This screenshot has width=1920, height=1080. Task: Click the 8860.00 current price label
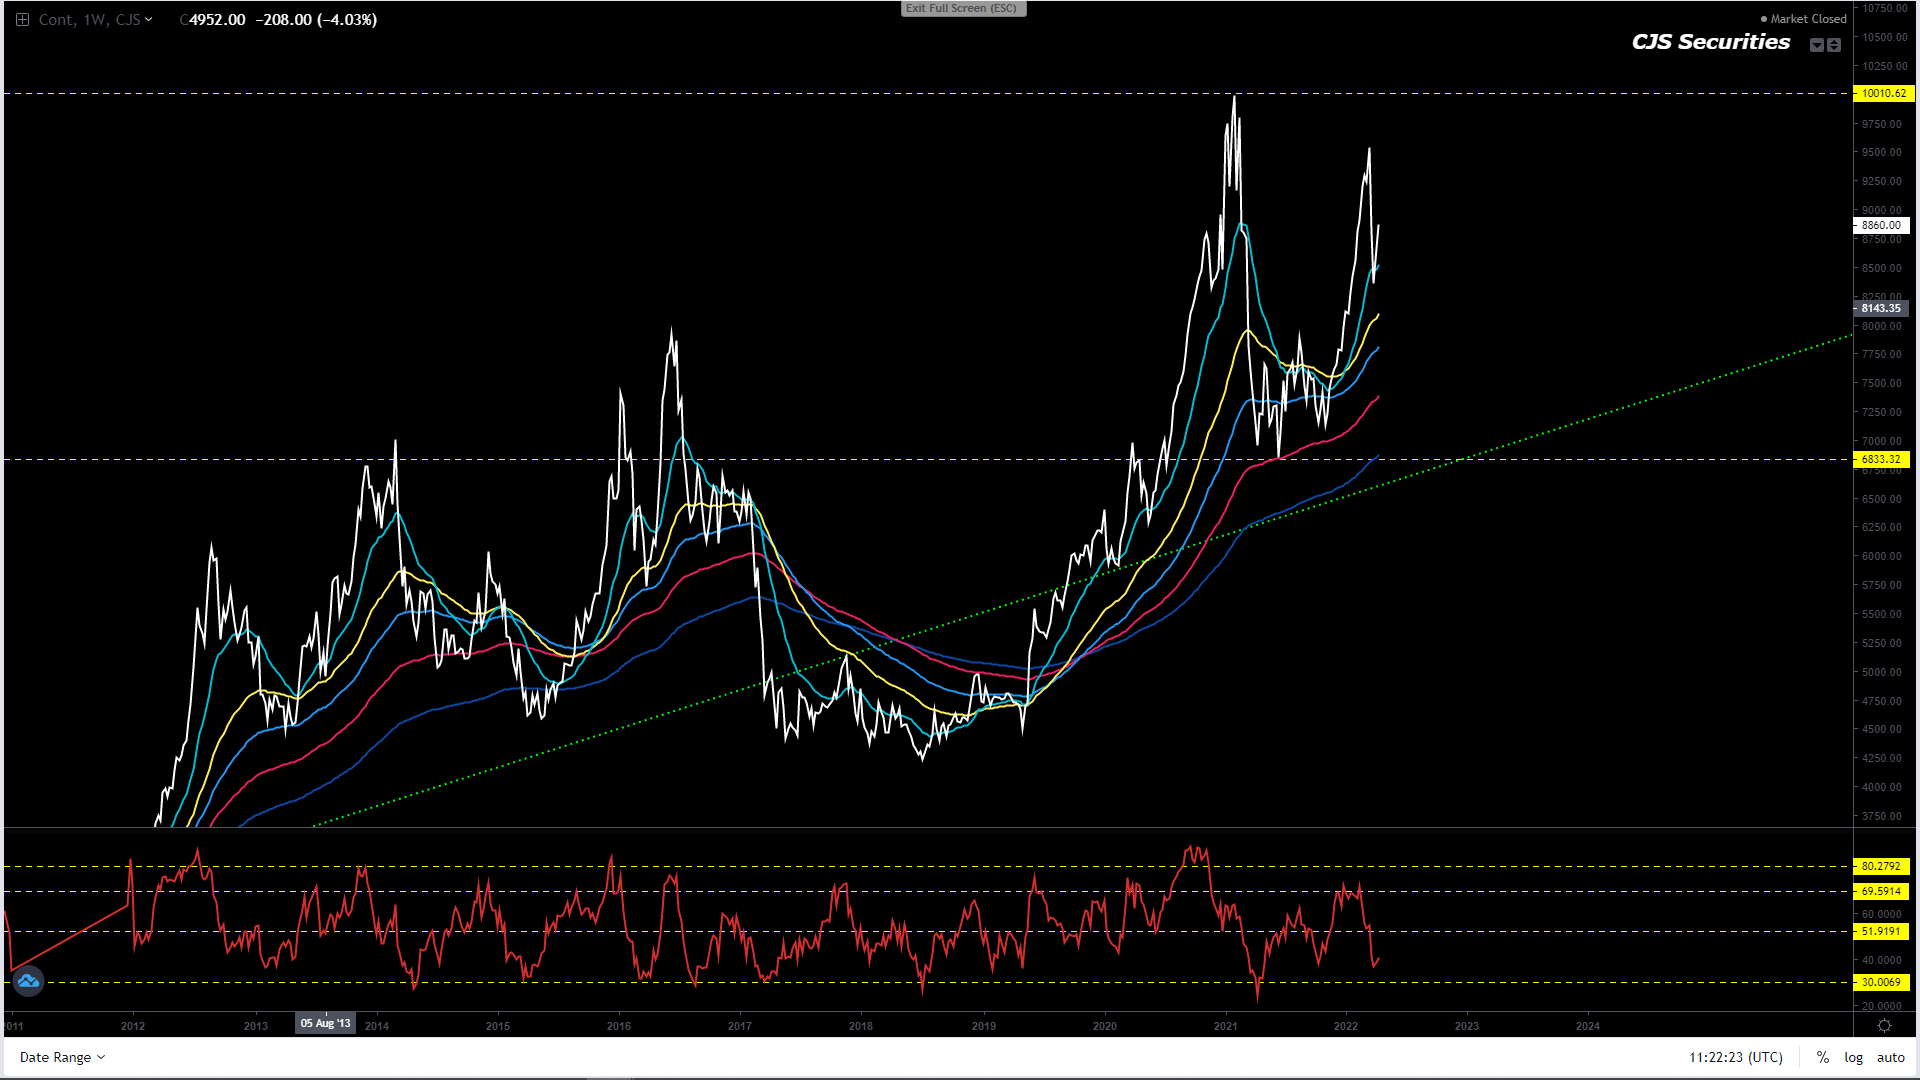tap(1881, 225)
